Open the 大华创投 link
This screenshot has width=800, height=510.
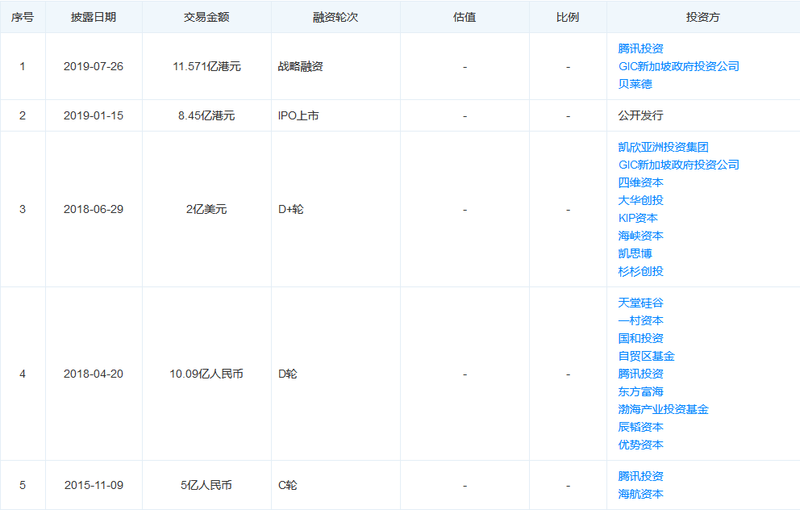pos(640,200)
